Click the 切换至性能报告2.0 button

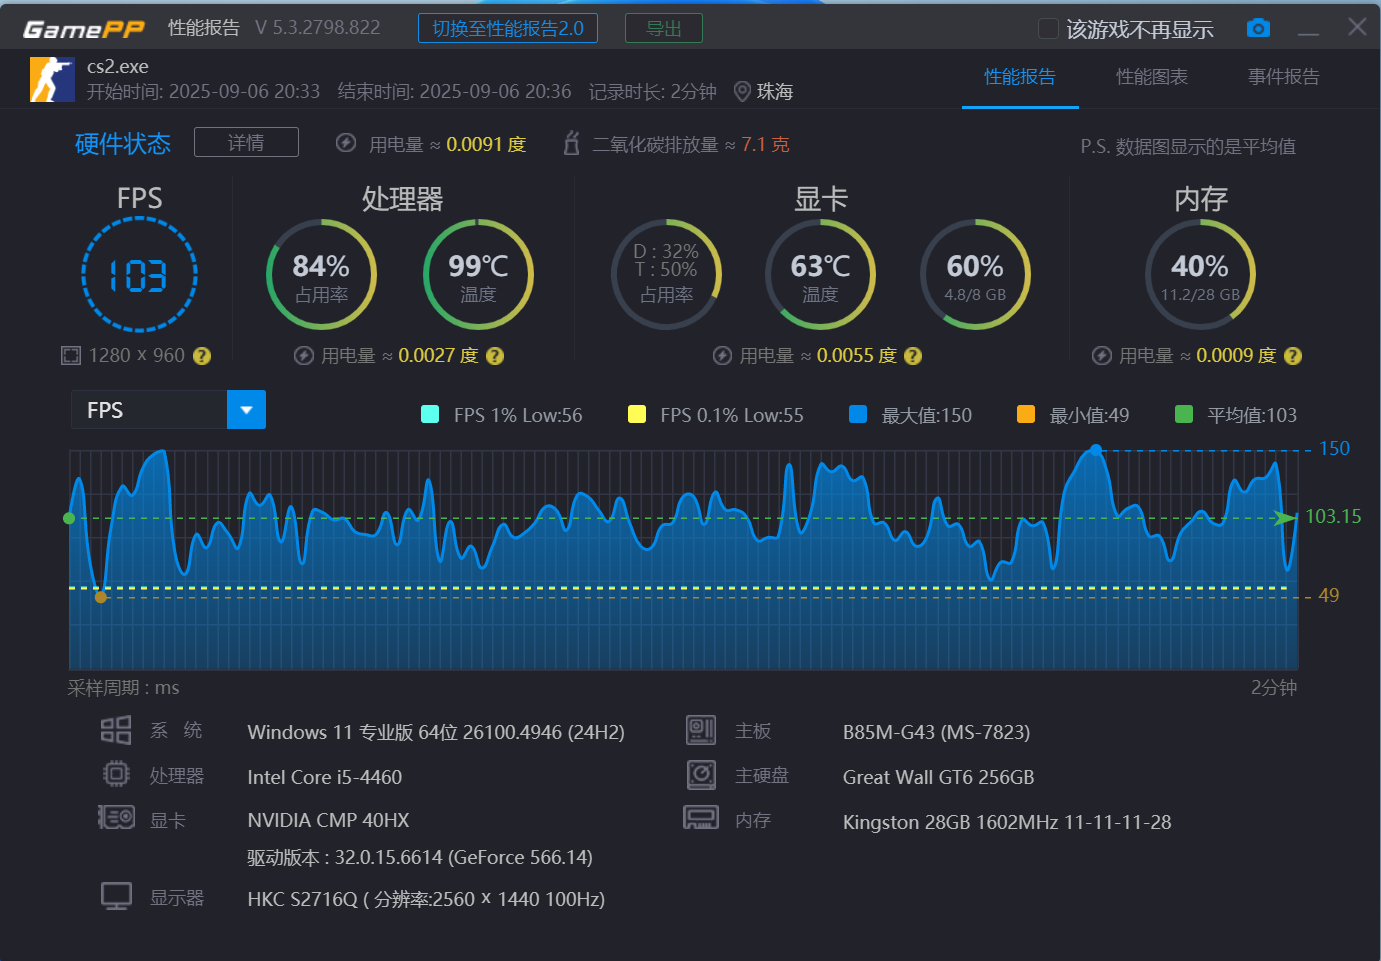508,28
